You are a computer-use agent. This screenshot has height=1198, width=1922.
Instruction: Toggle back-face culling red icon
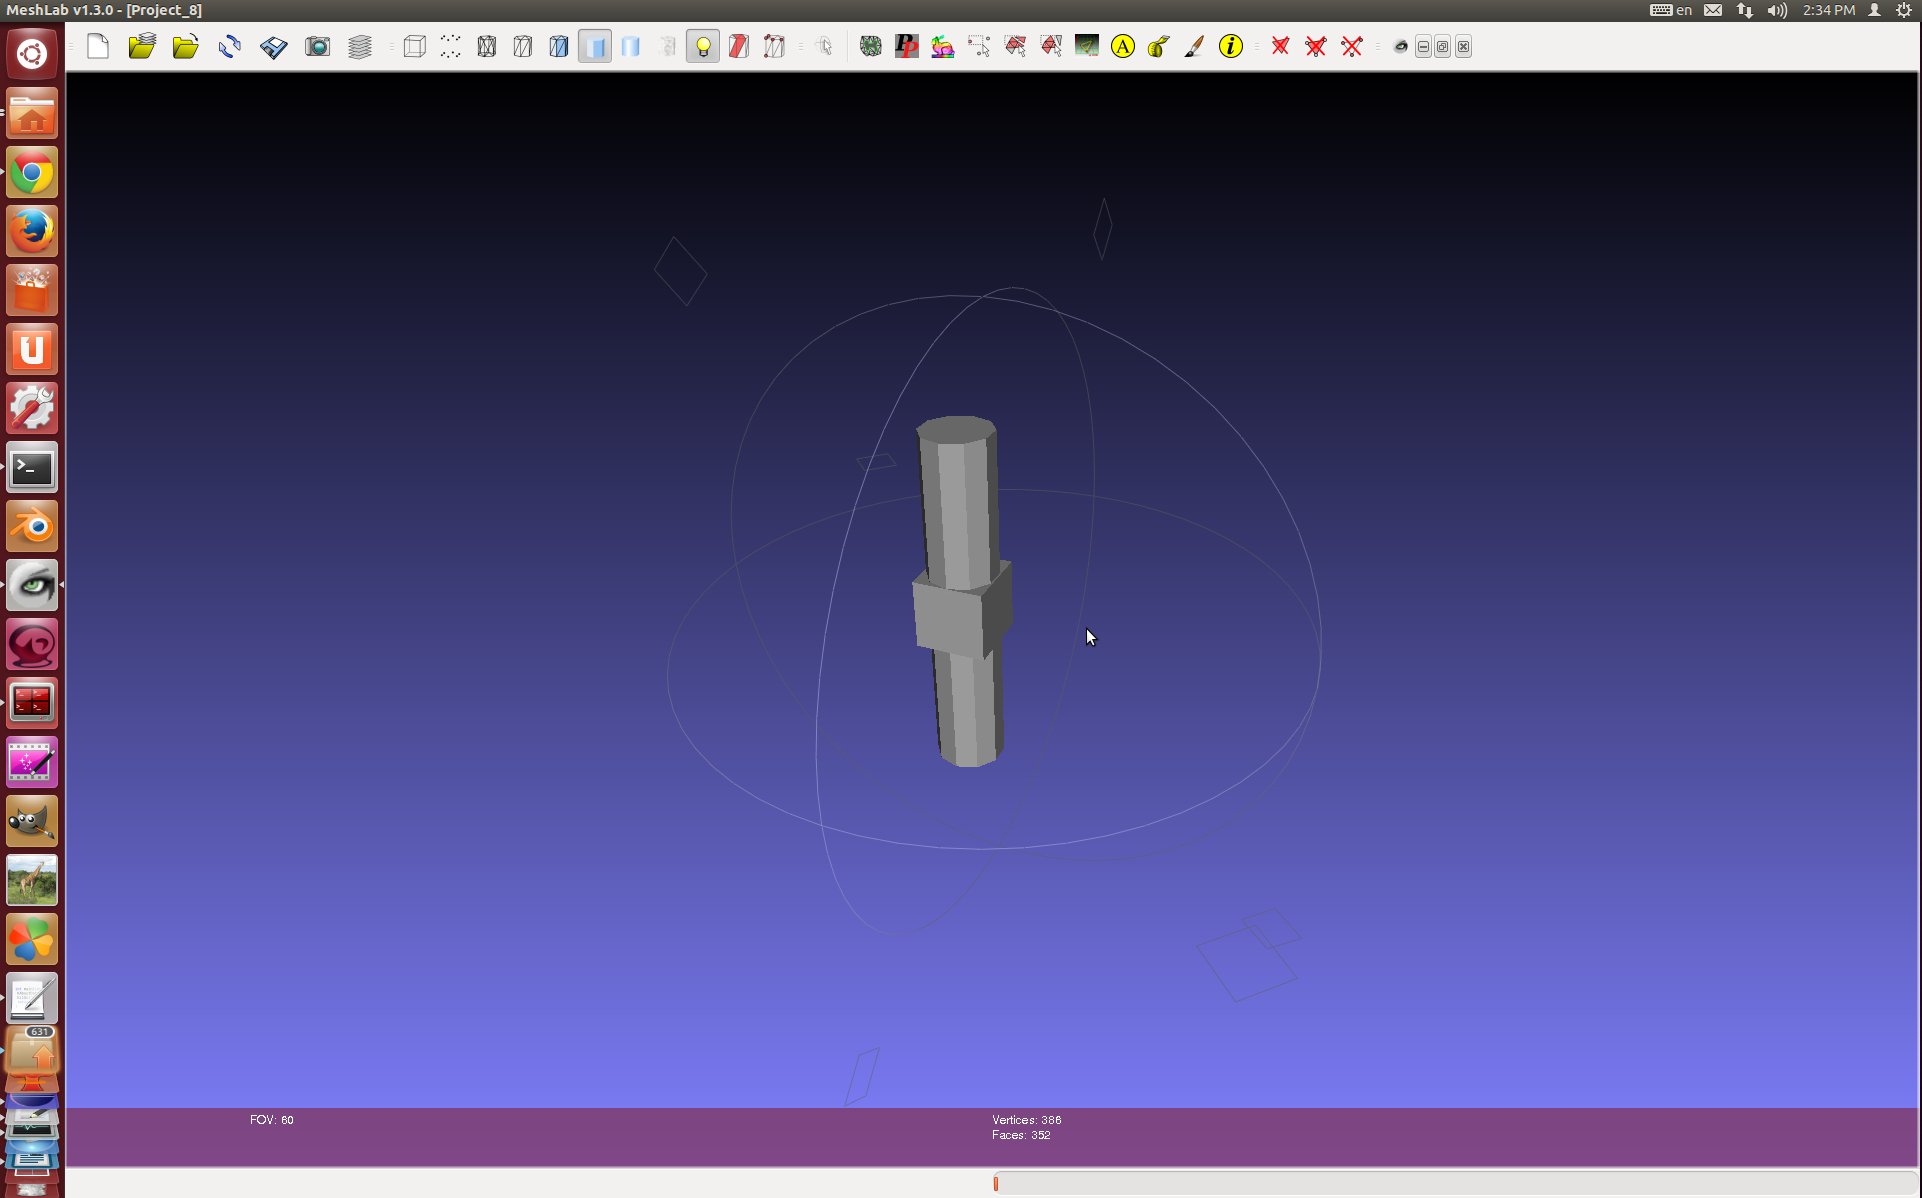click(739, 46)
